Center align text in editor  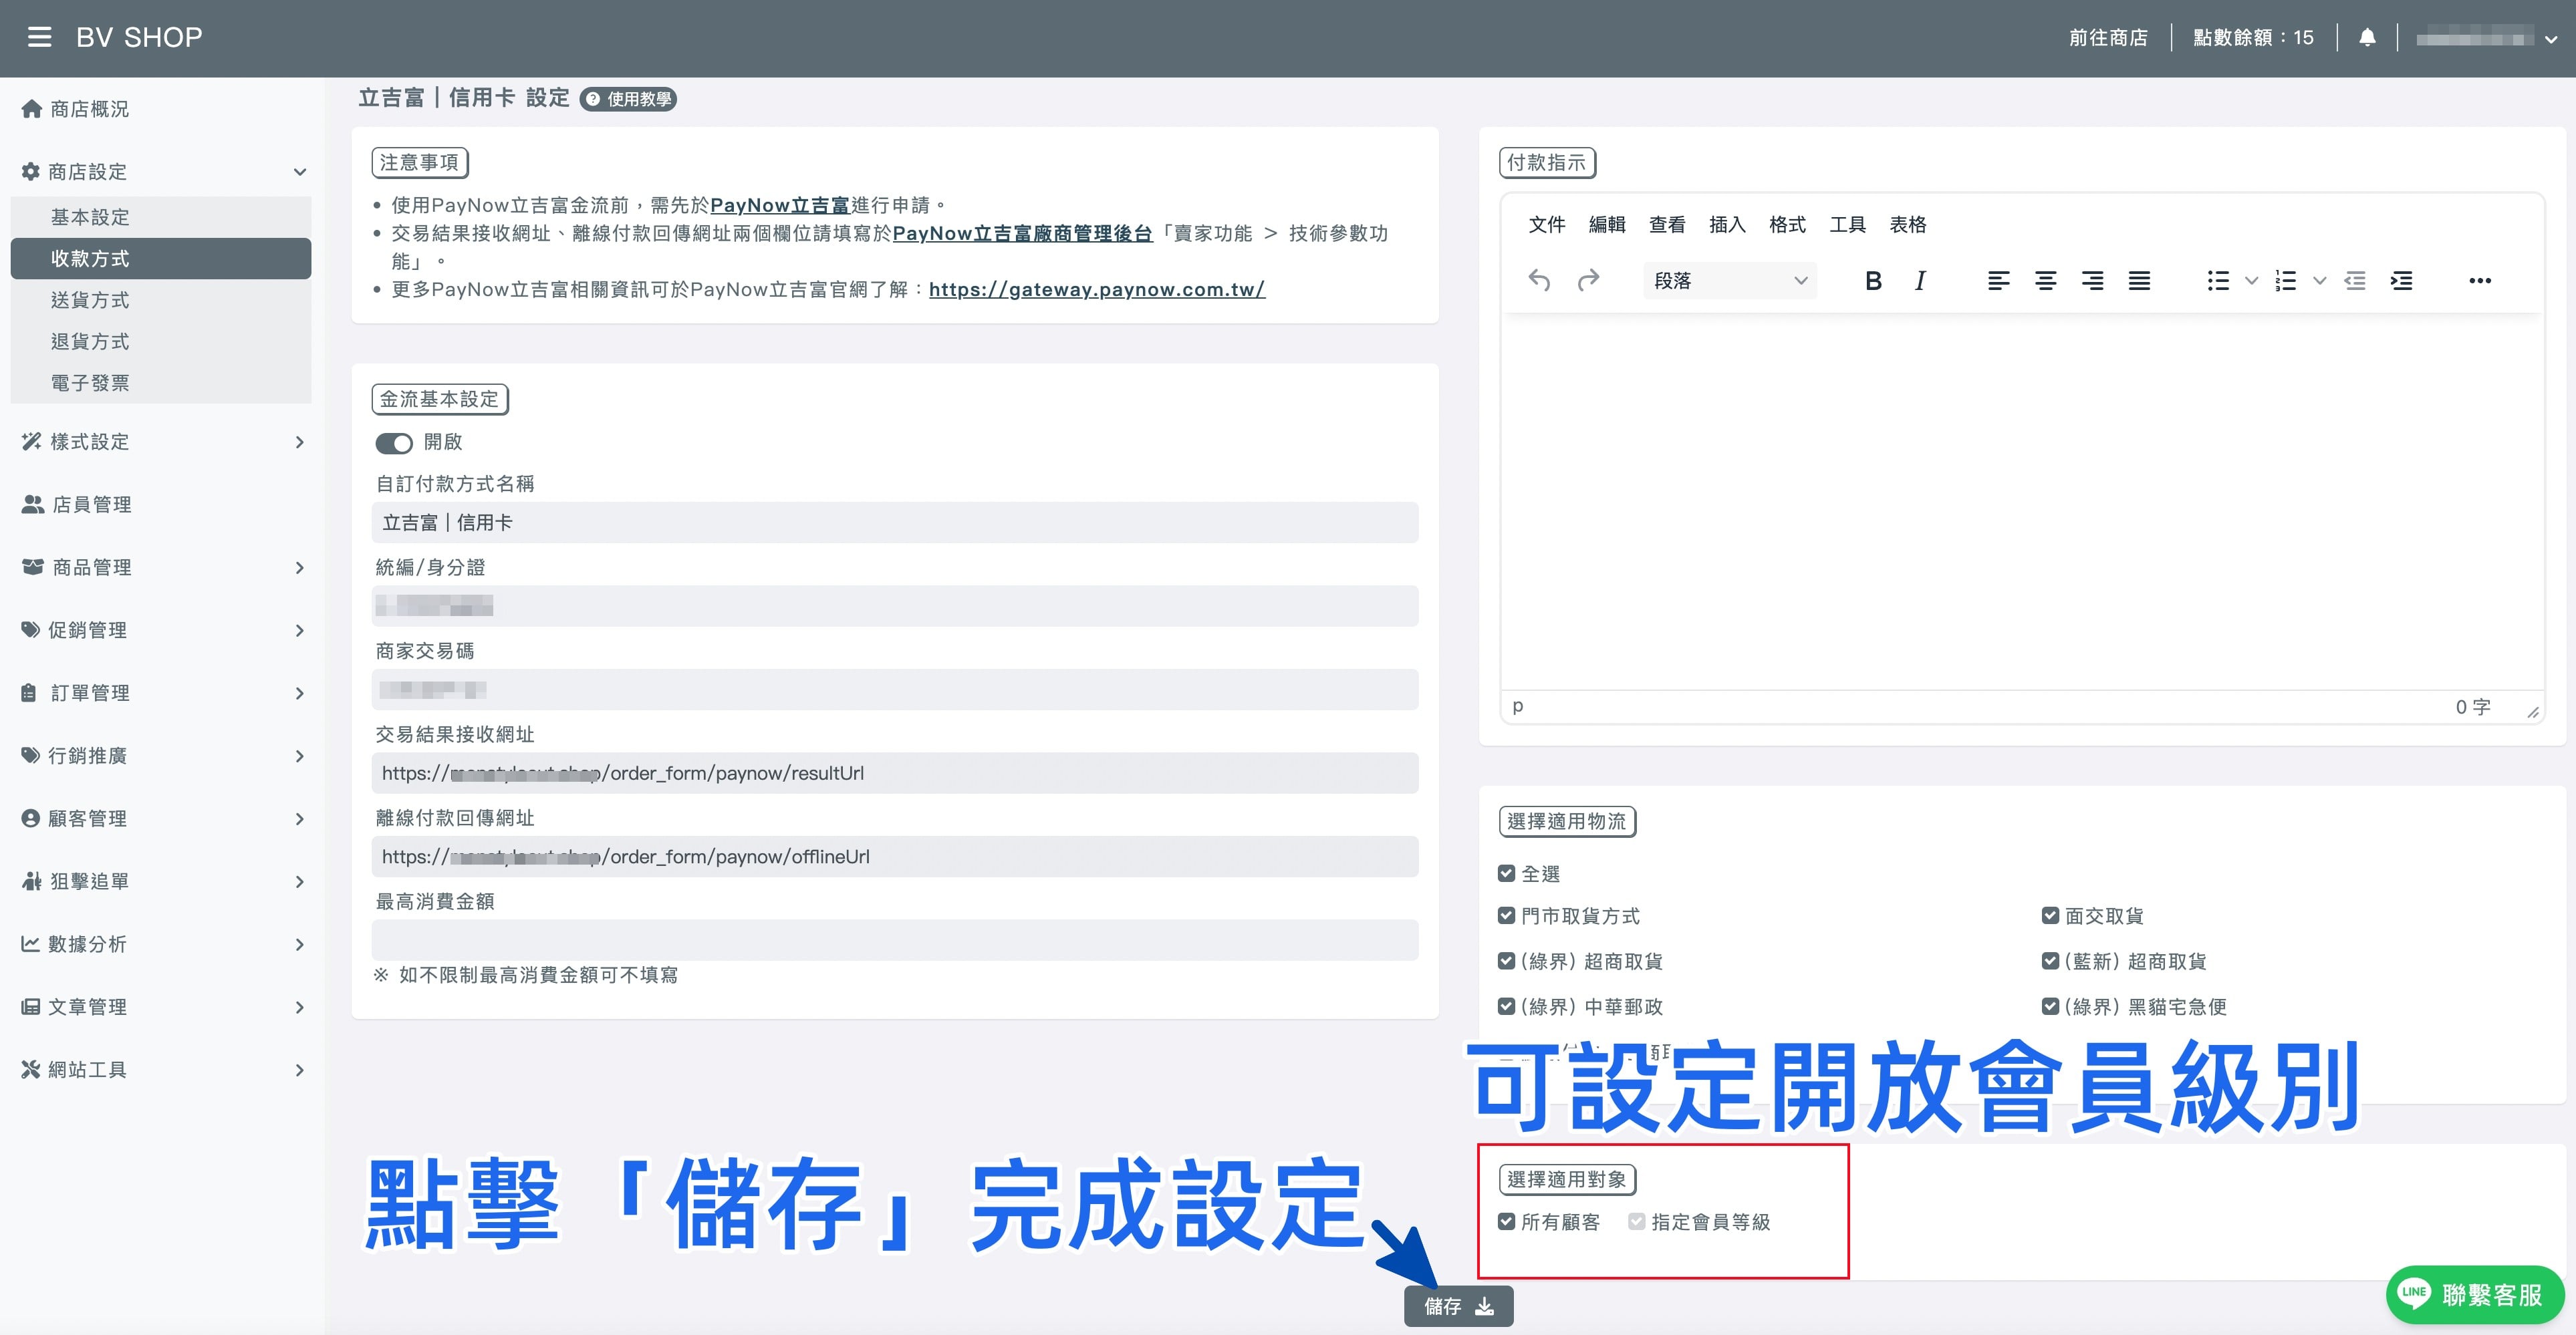2045,281
